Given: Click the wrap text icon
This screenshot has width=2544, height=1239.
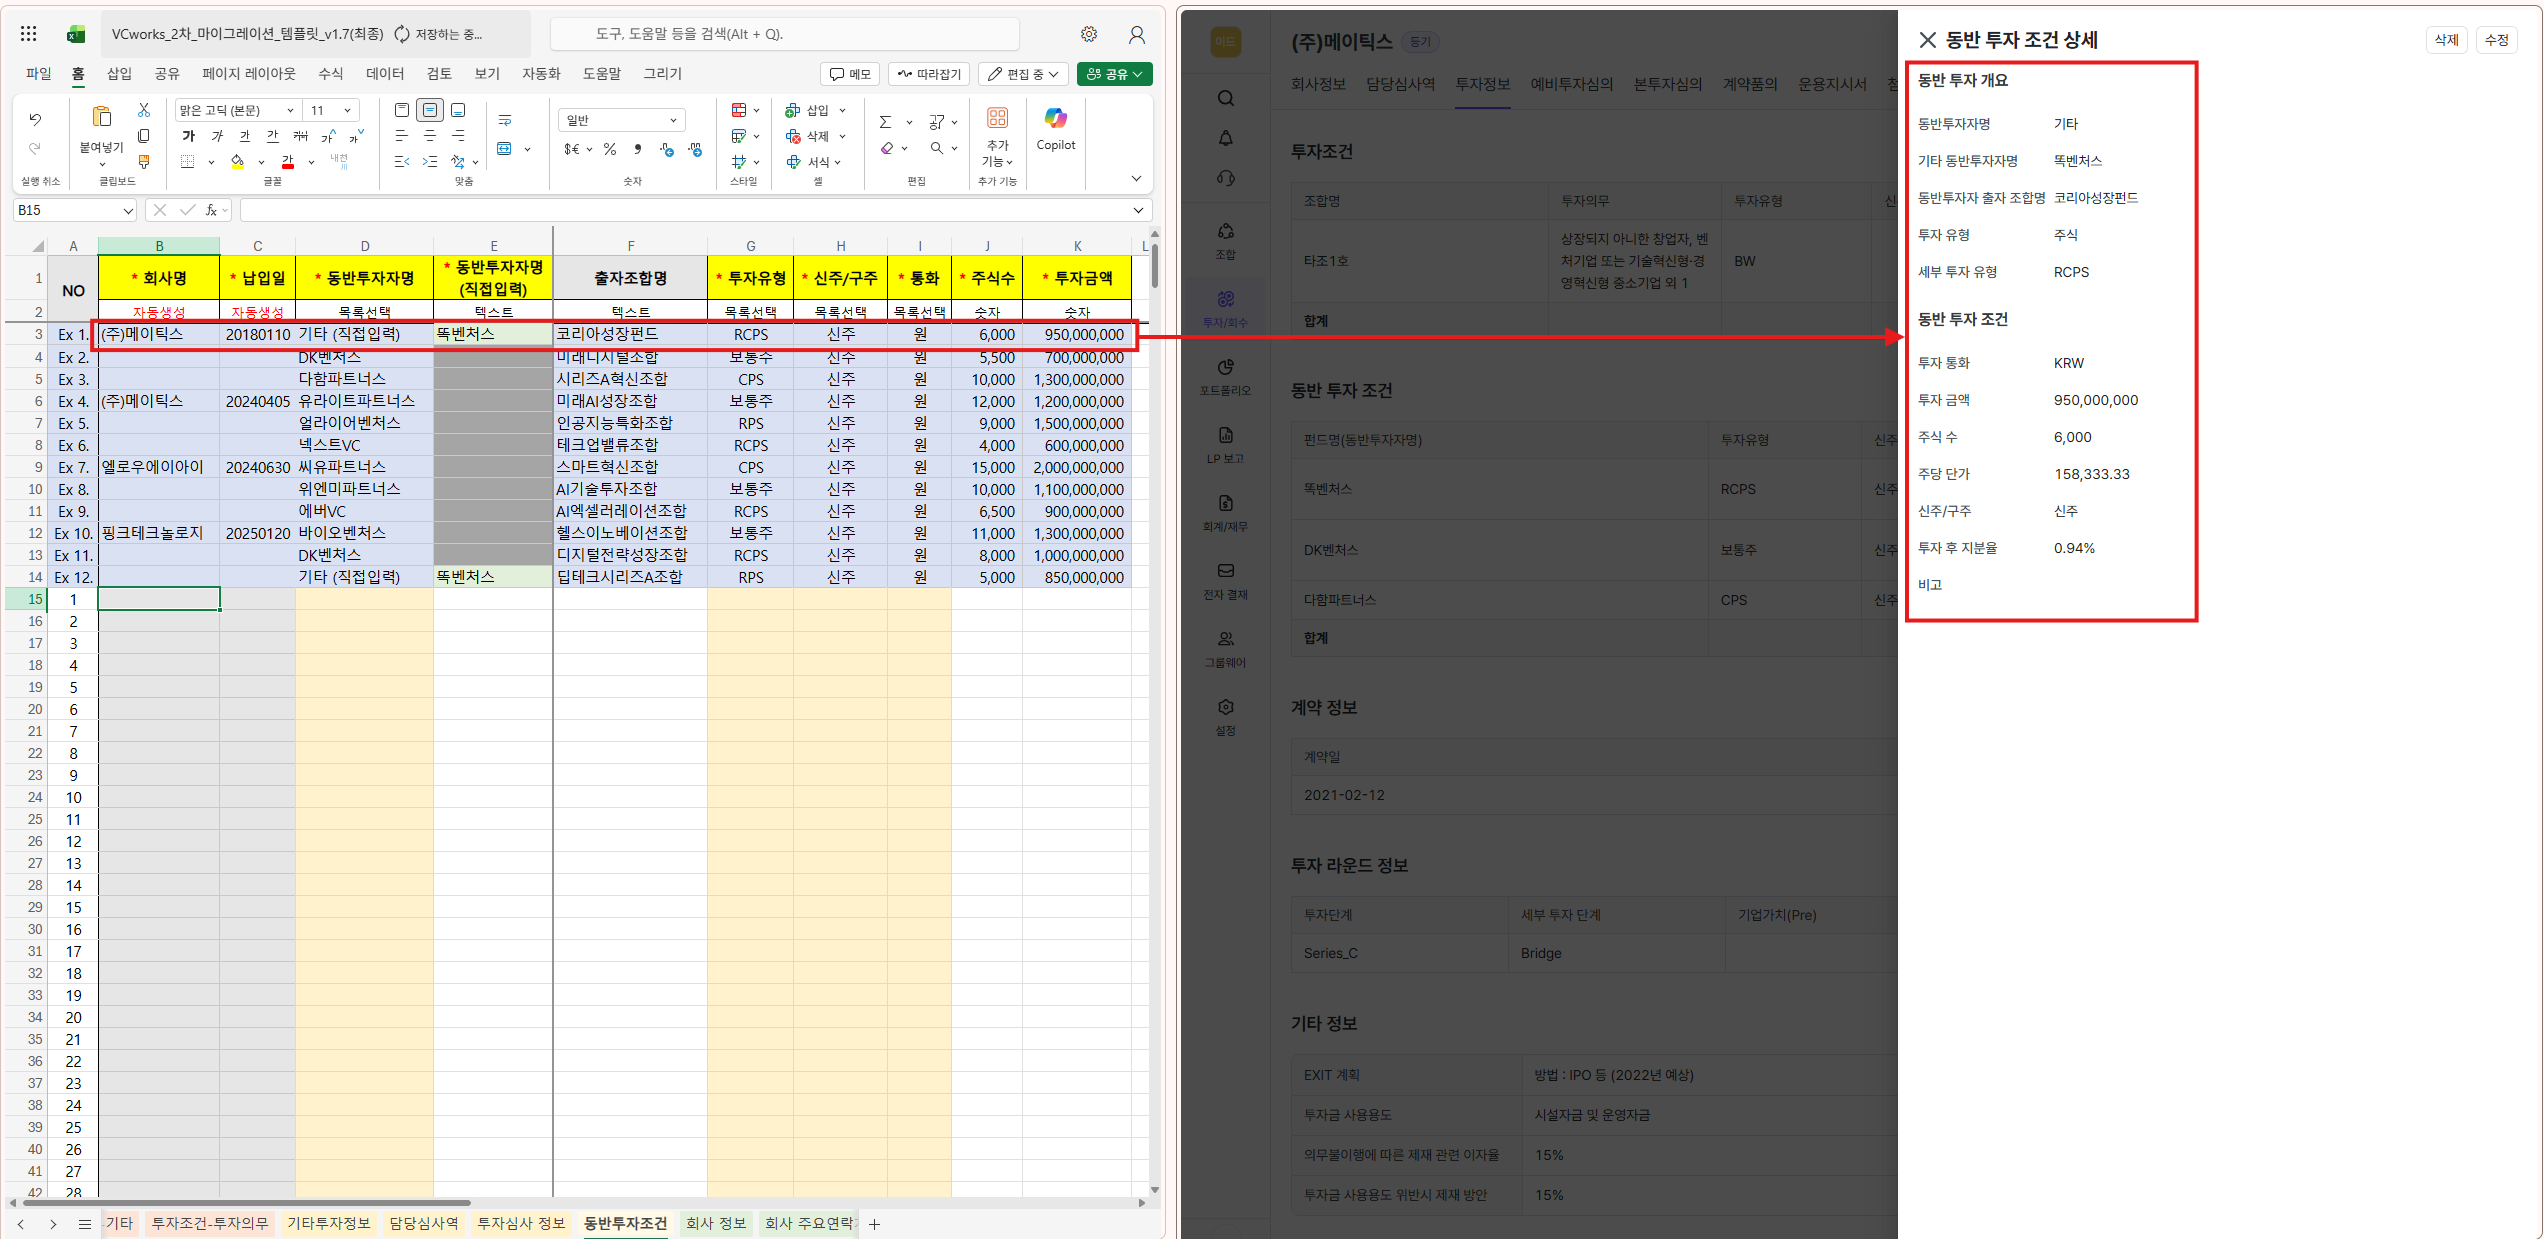Looking at the screenshot, I should tap(505, 121).
